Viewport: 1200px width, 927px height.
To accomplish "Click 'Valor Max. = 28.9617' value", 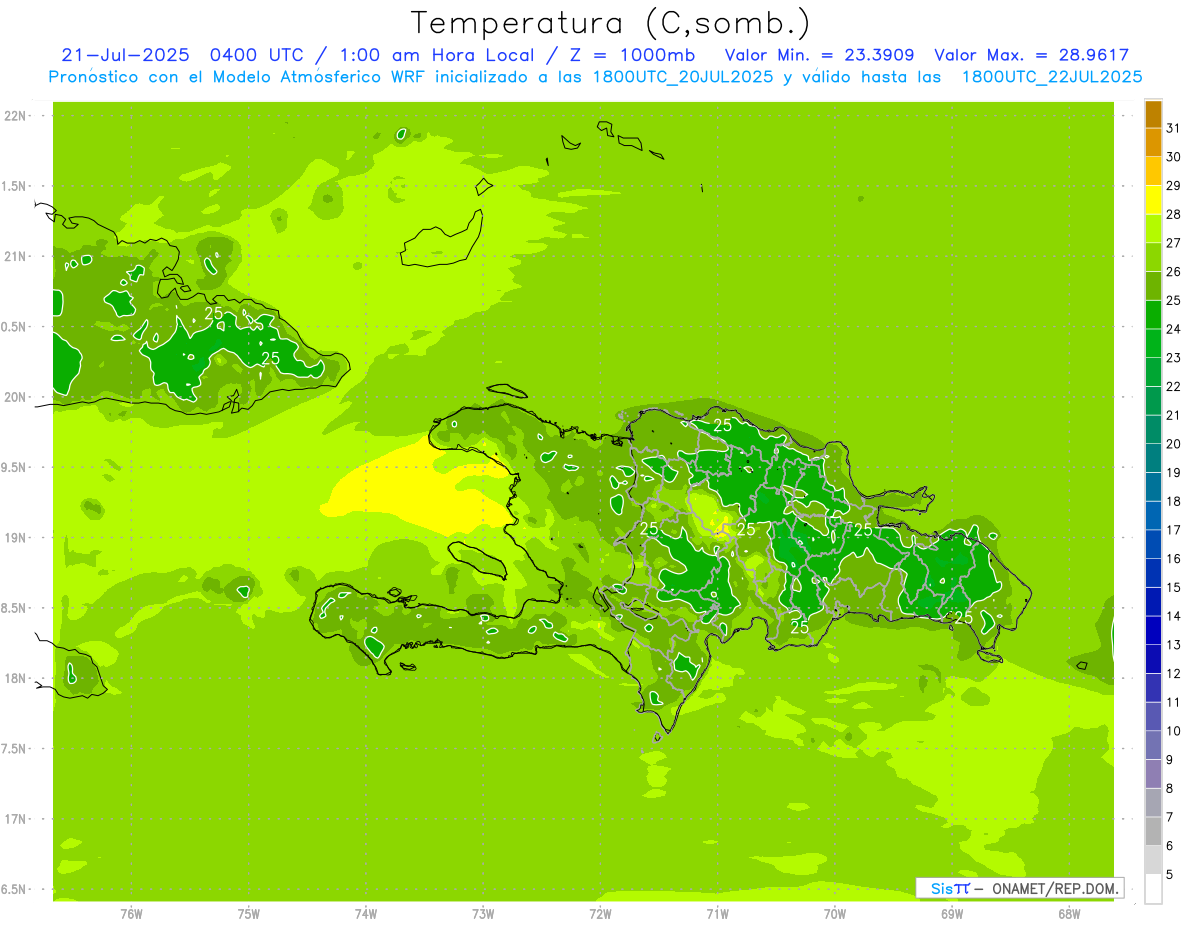I will [x=1031, y=55].
